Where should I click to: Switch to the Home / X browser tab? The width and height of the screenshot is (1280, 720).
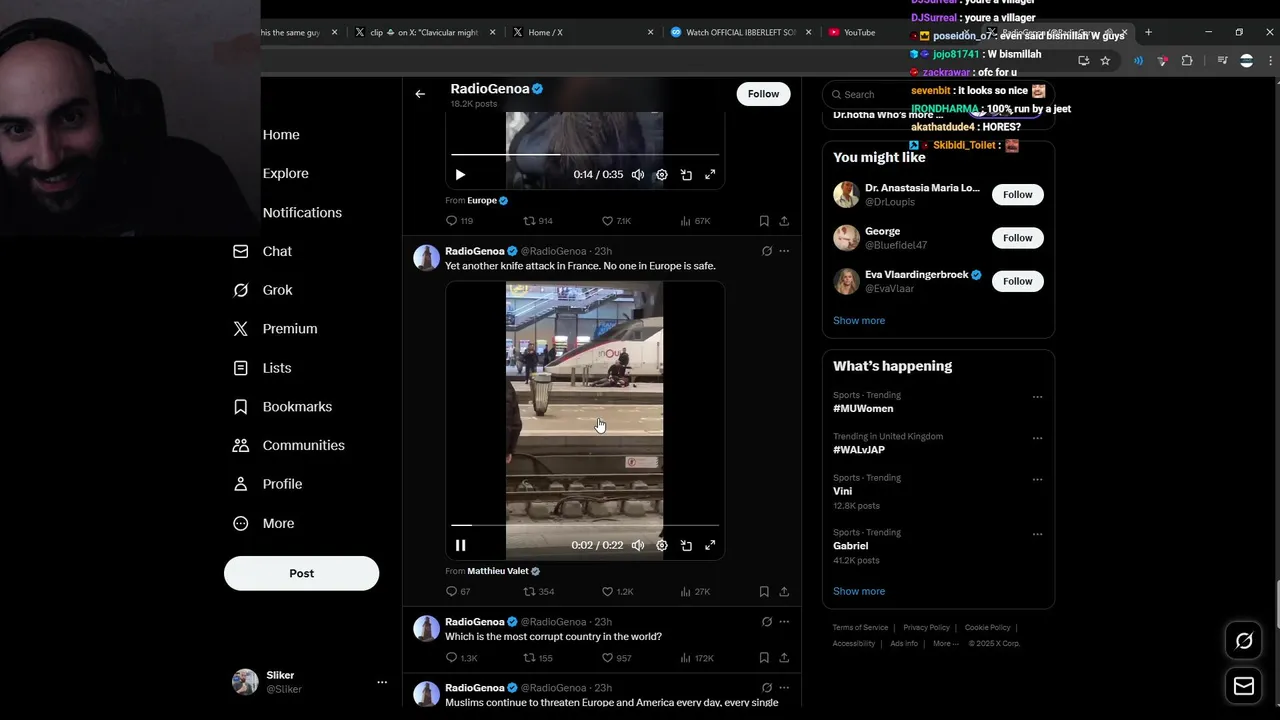tap(545, 32)
